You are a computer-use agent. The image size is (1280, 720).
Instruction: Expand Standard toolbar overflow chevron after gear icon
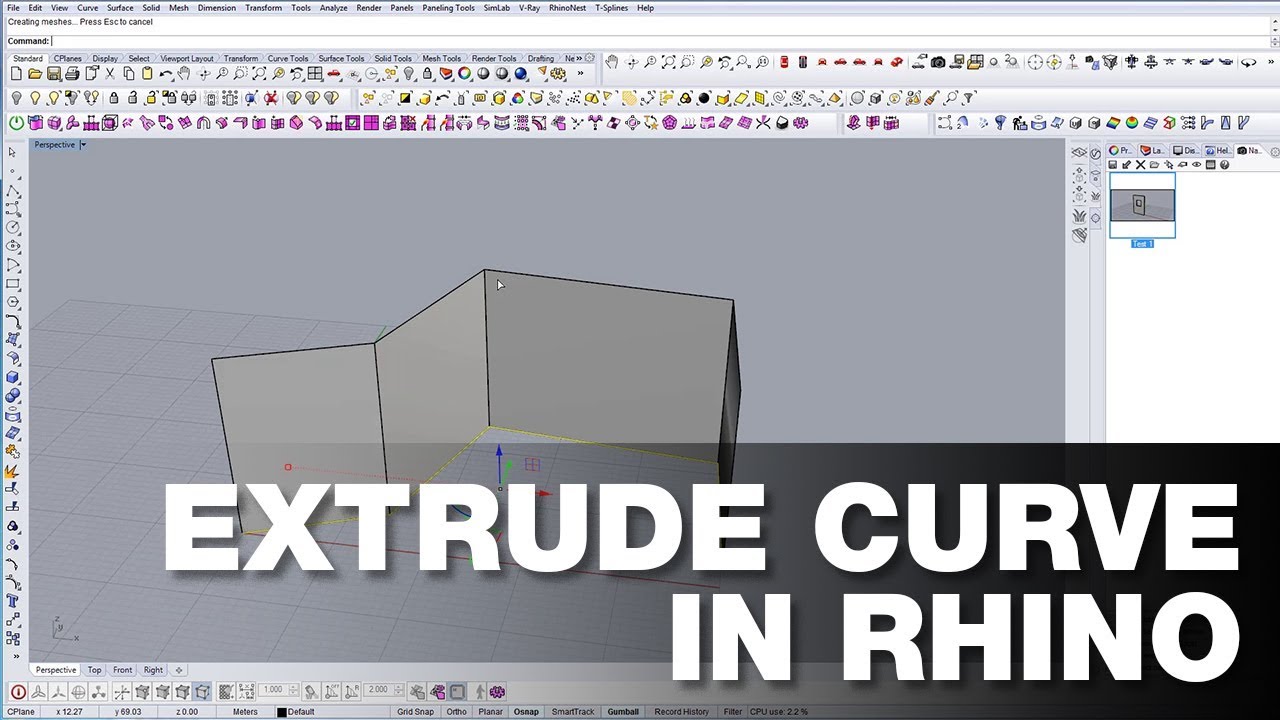click(x=580, y=73)
